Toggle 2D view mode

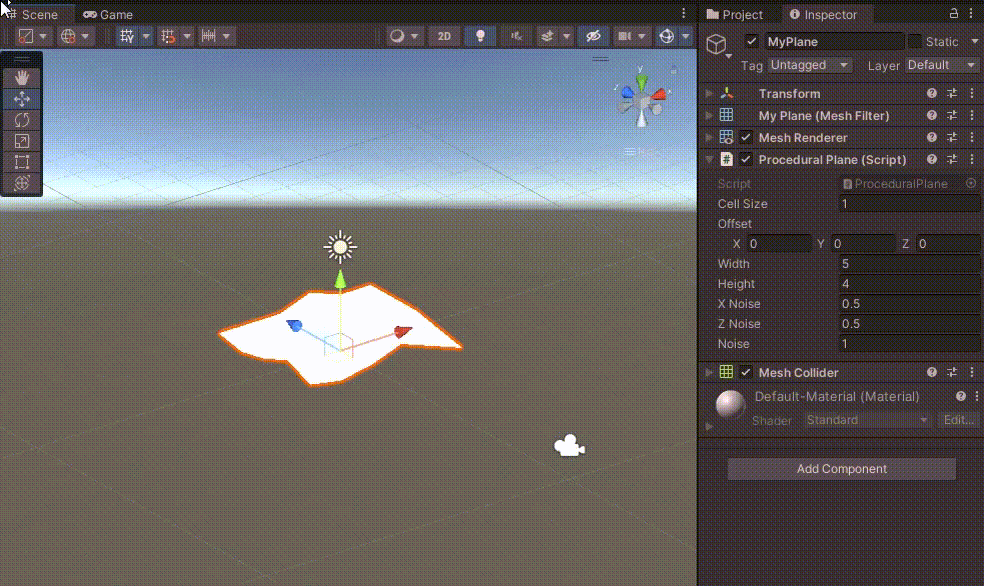pyautogui.click(x=444, y=36)
